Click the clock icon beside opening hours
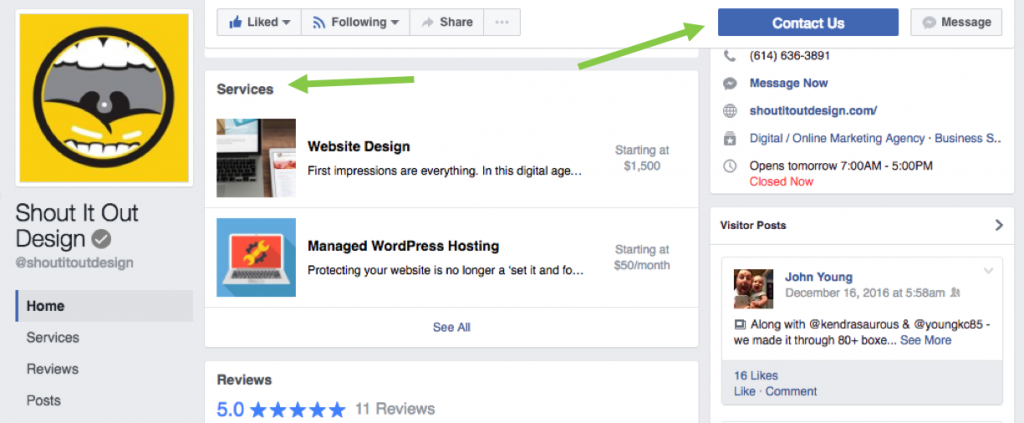This screenshot has height=423, width=1024. pos(730,166)
